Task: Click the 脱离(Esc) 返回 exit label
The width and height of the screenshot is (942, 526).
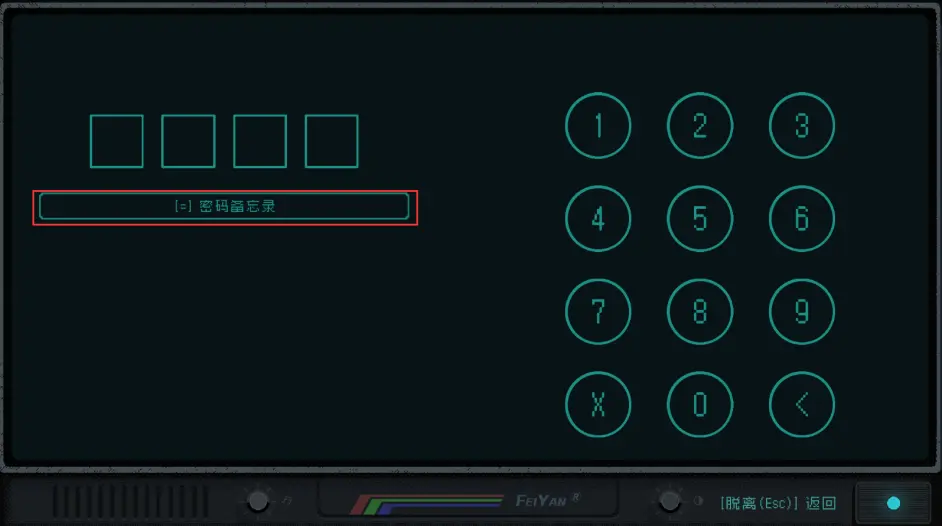Action: click(778, 503)
